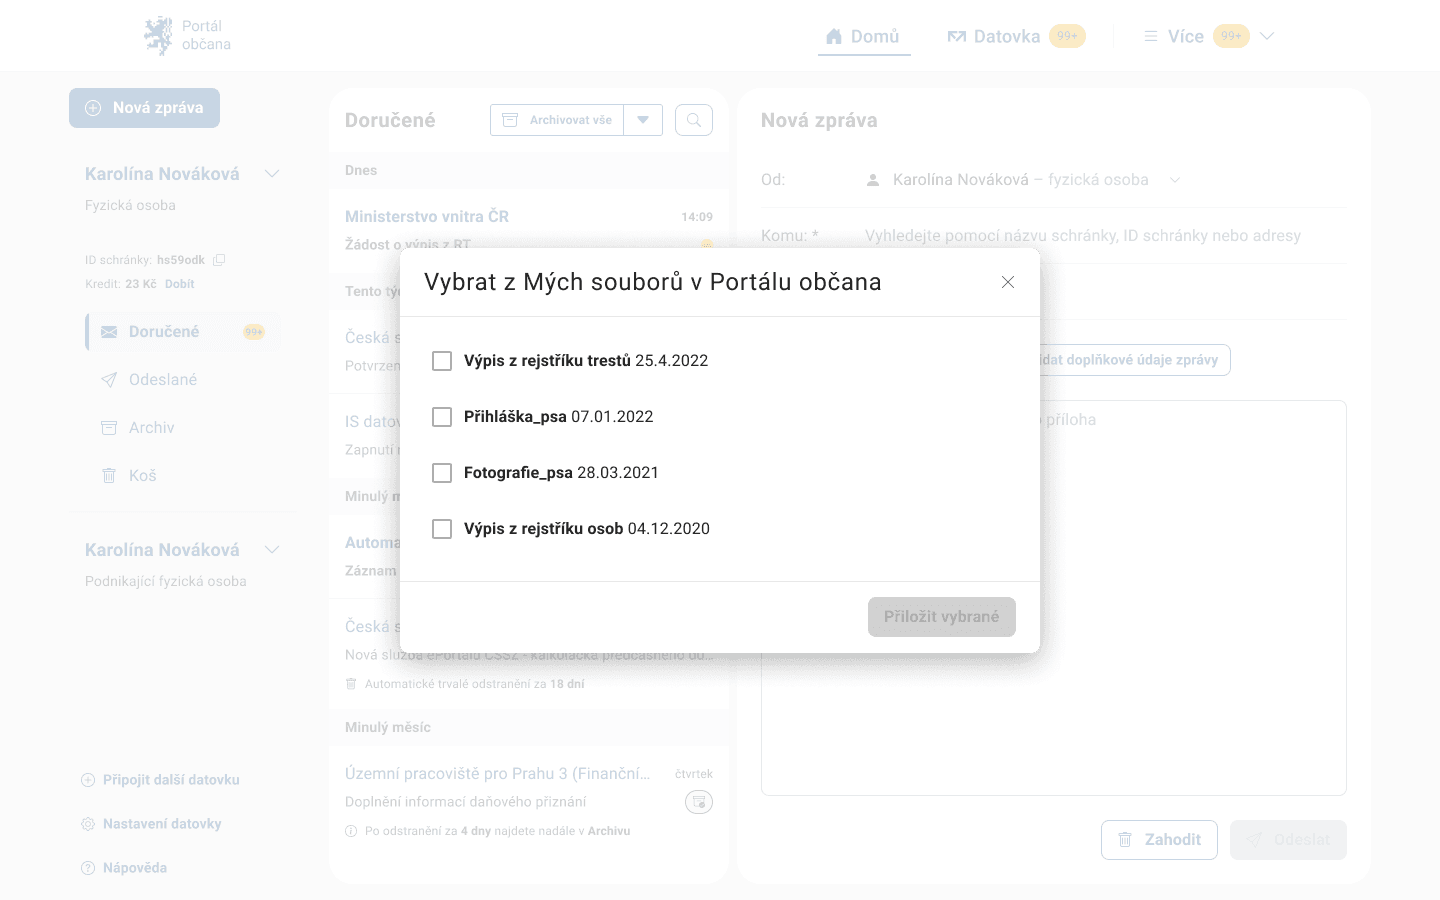Select the Přihláška_psa file checkbox

(x=442, y=417)
